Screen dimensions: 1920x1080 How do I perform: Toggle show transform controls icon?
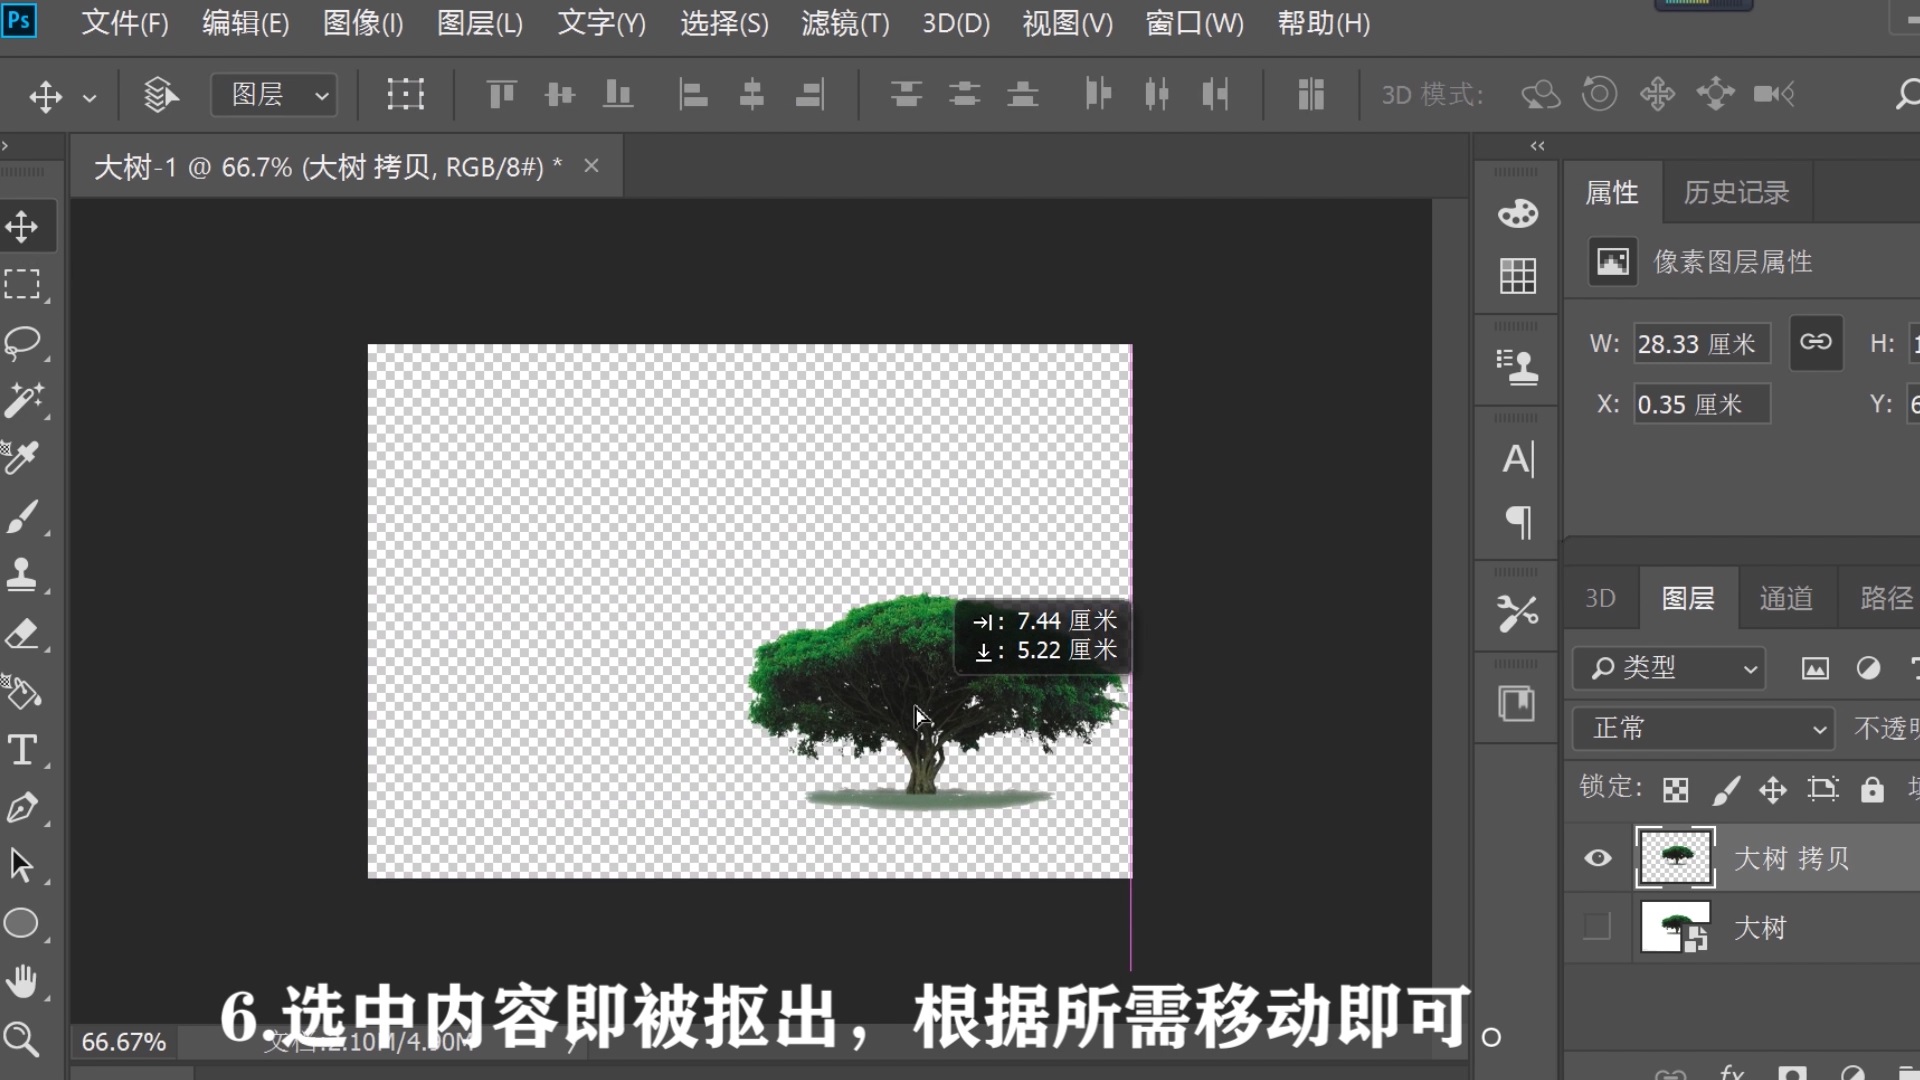click(x=405, y=95)
